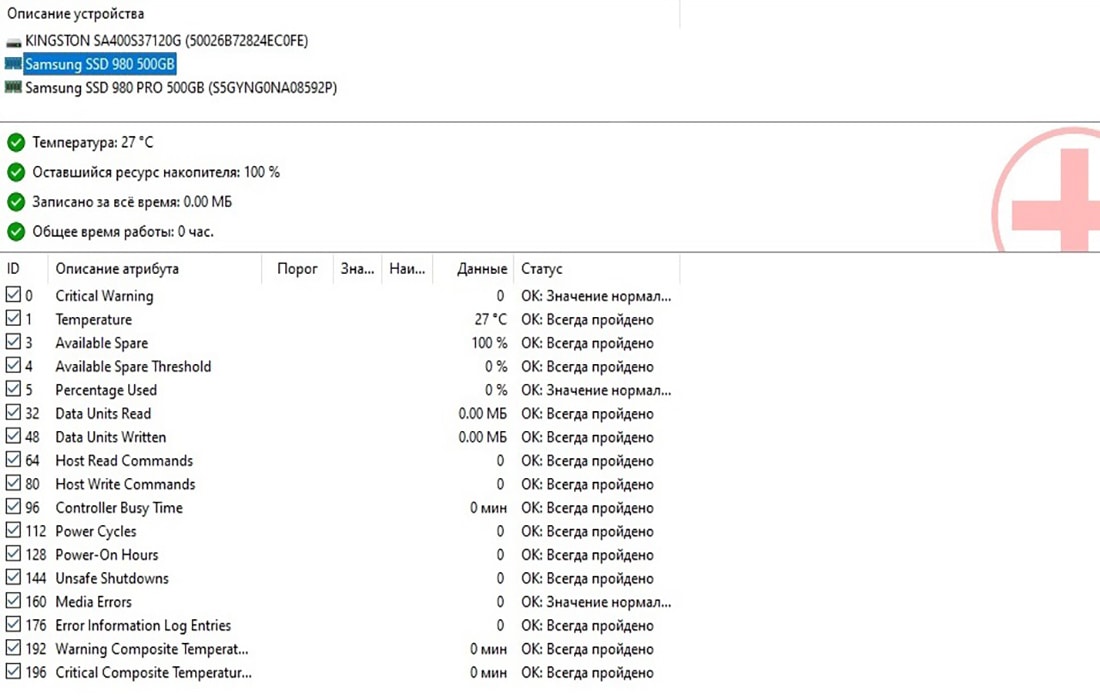The image size is (1100, 700).
Task: Toggle the Available Spare Threshold checkbox
Action: pyautogui.click(x=13, y=365)
